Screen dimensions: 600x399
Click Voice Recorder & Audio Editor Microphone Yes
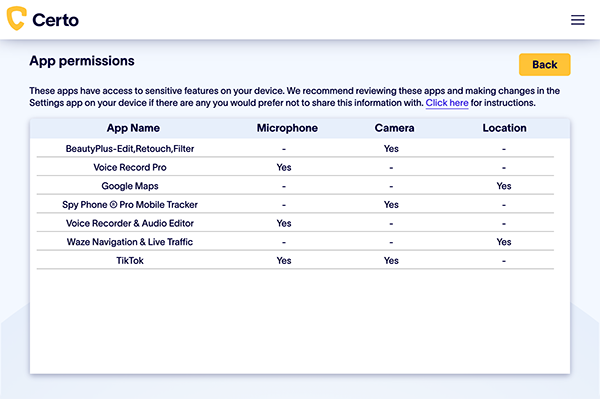click(284, 223)
